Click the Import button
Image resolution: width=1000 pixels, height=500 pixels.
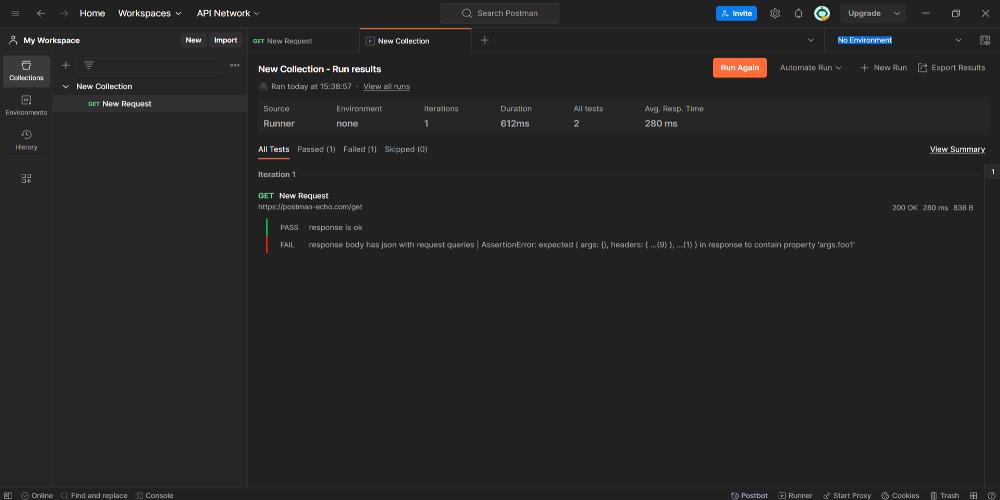[225, 40]
